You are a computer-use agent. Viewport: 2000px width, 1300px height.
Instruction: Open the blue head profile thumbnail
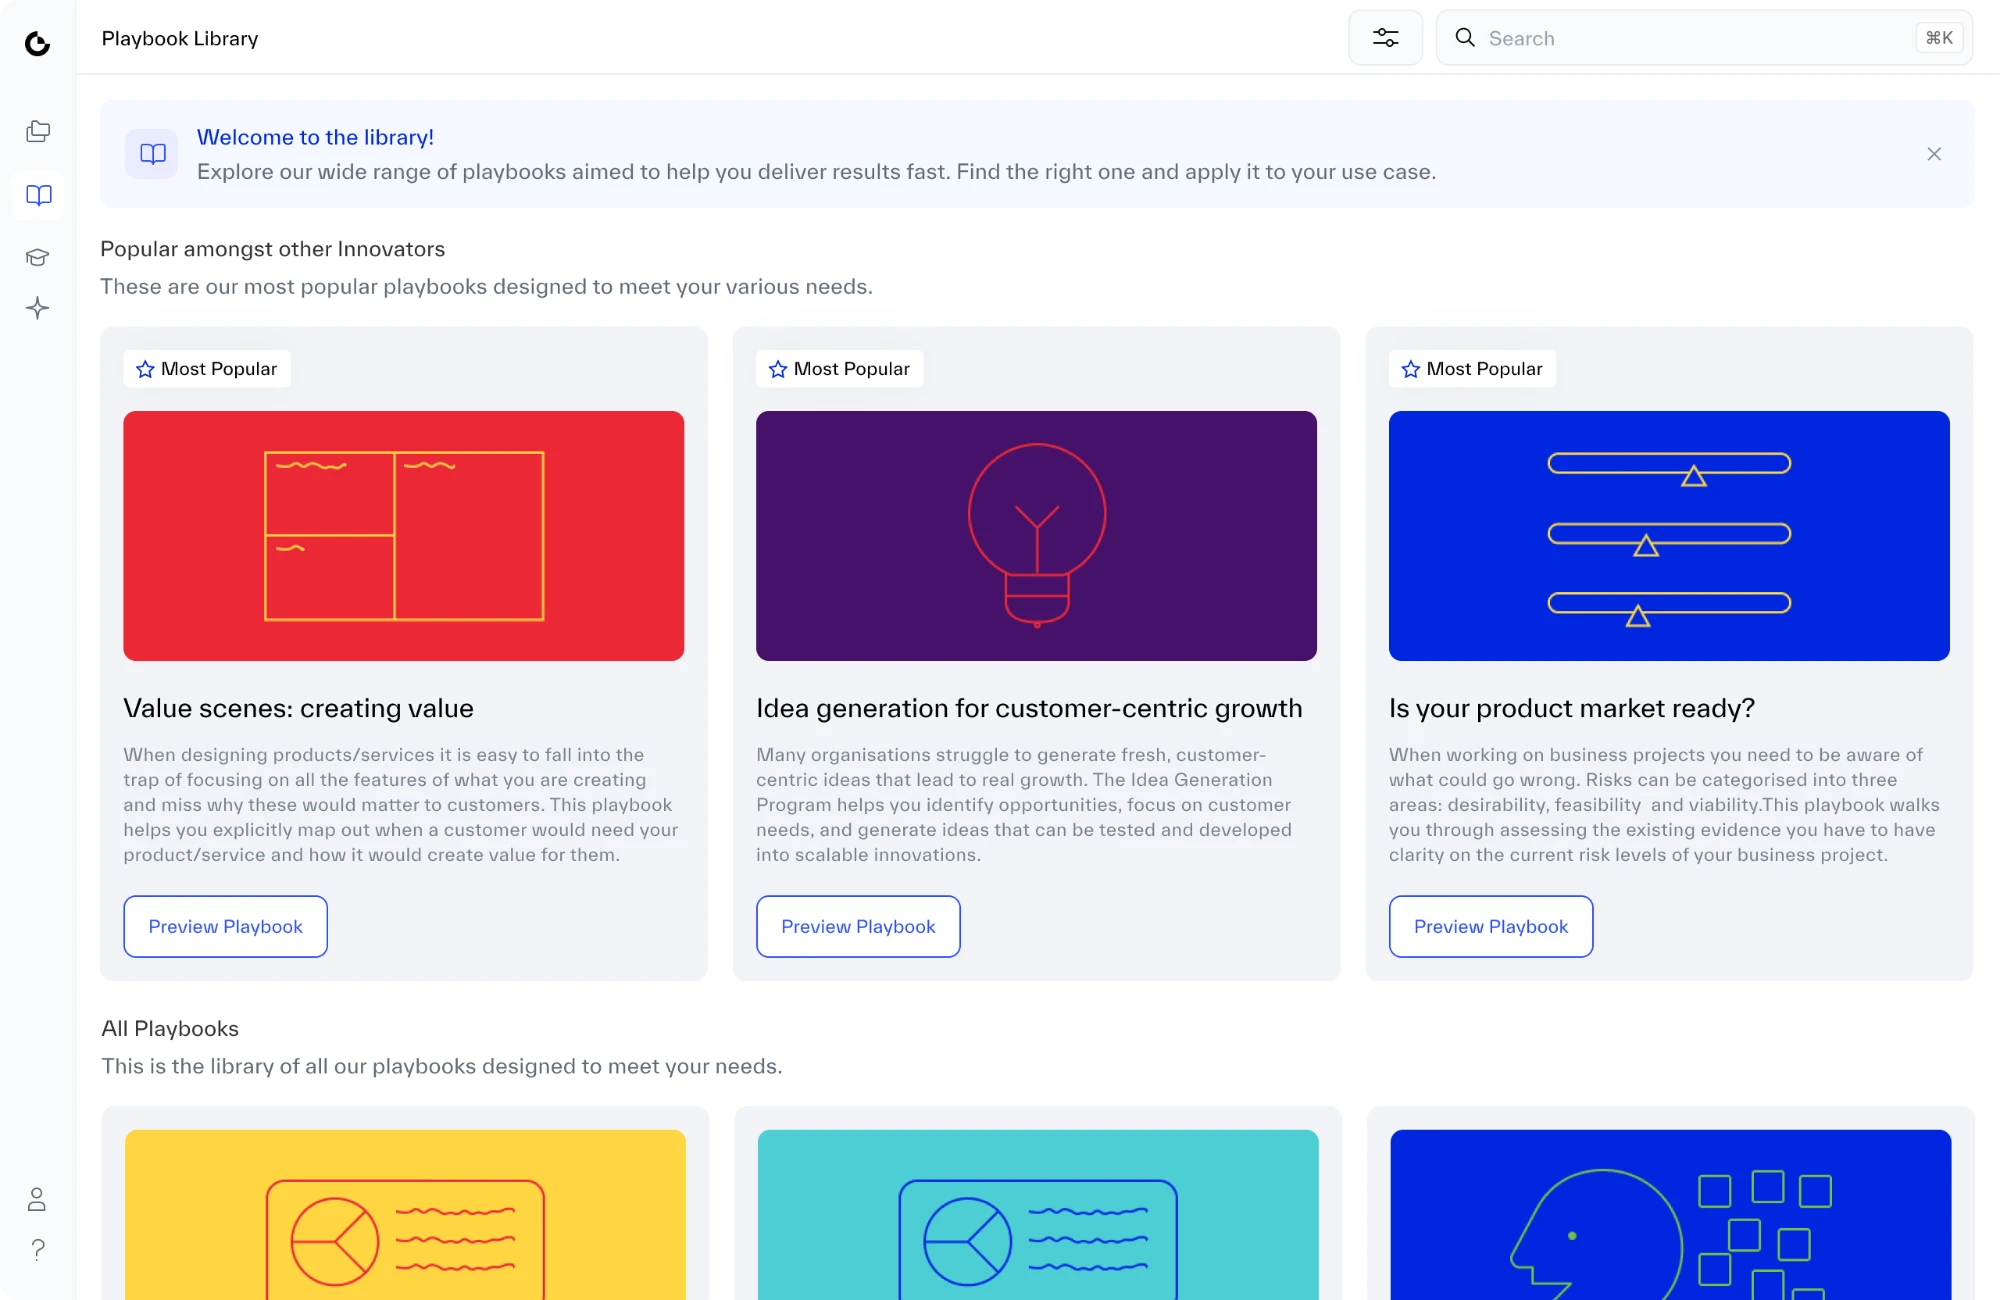point(1670,1215)
